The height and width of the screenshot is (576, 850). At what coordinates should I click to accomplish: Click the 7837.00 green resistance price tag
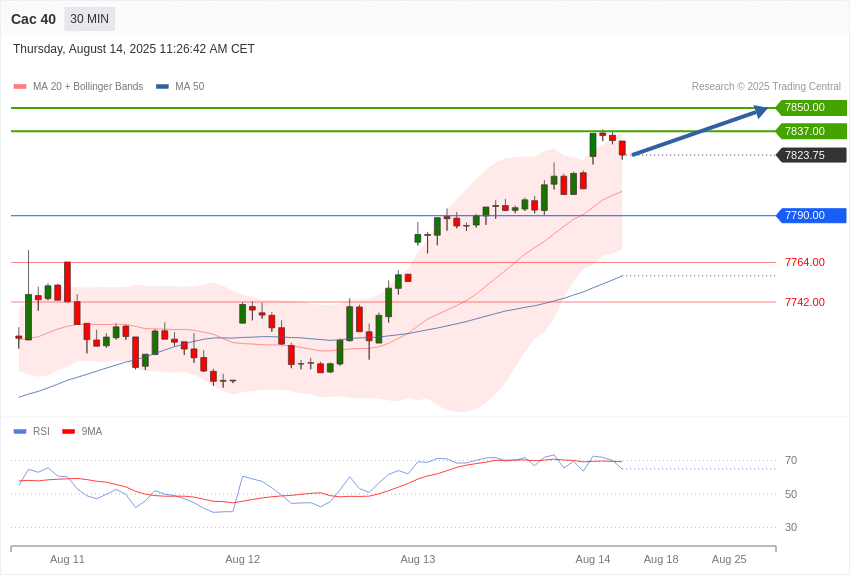[811, 131]
